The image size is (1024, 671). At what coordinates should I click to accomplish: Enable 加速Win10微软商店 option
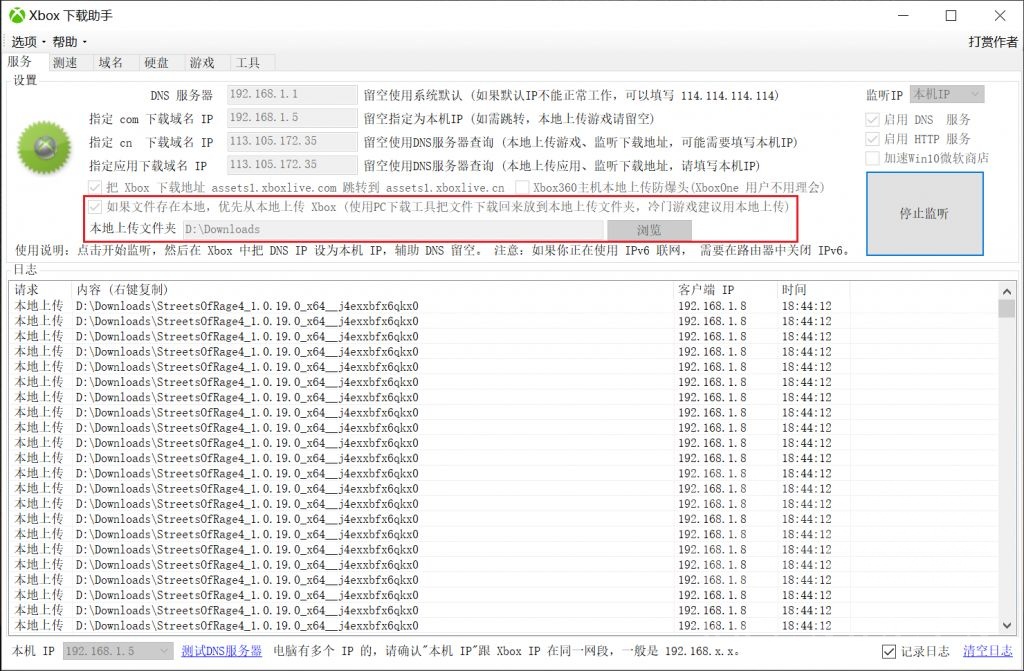point(874,158)
